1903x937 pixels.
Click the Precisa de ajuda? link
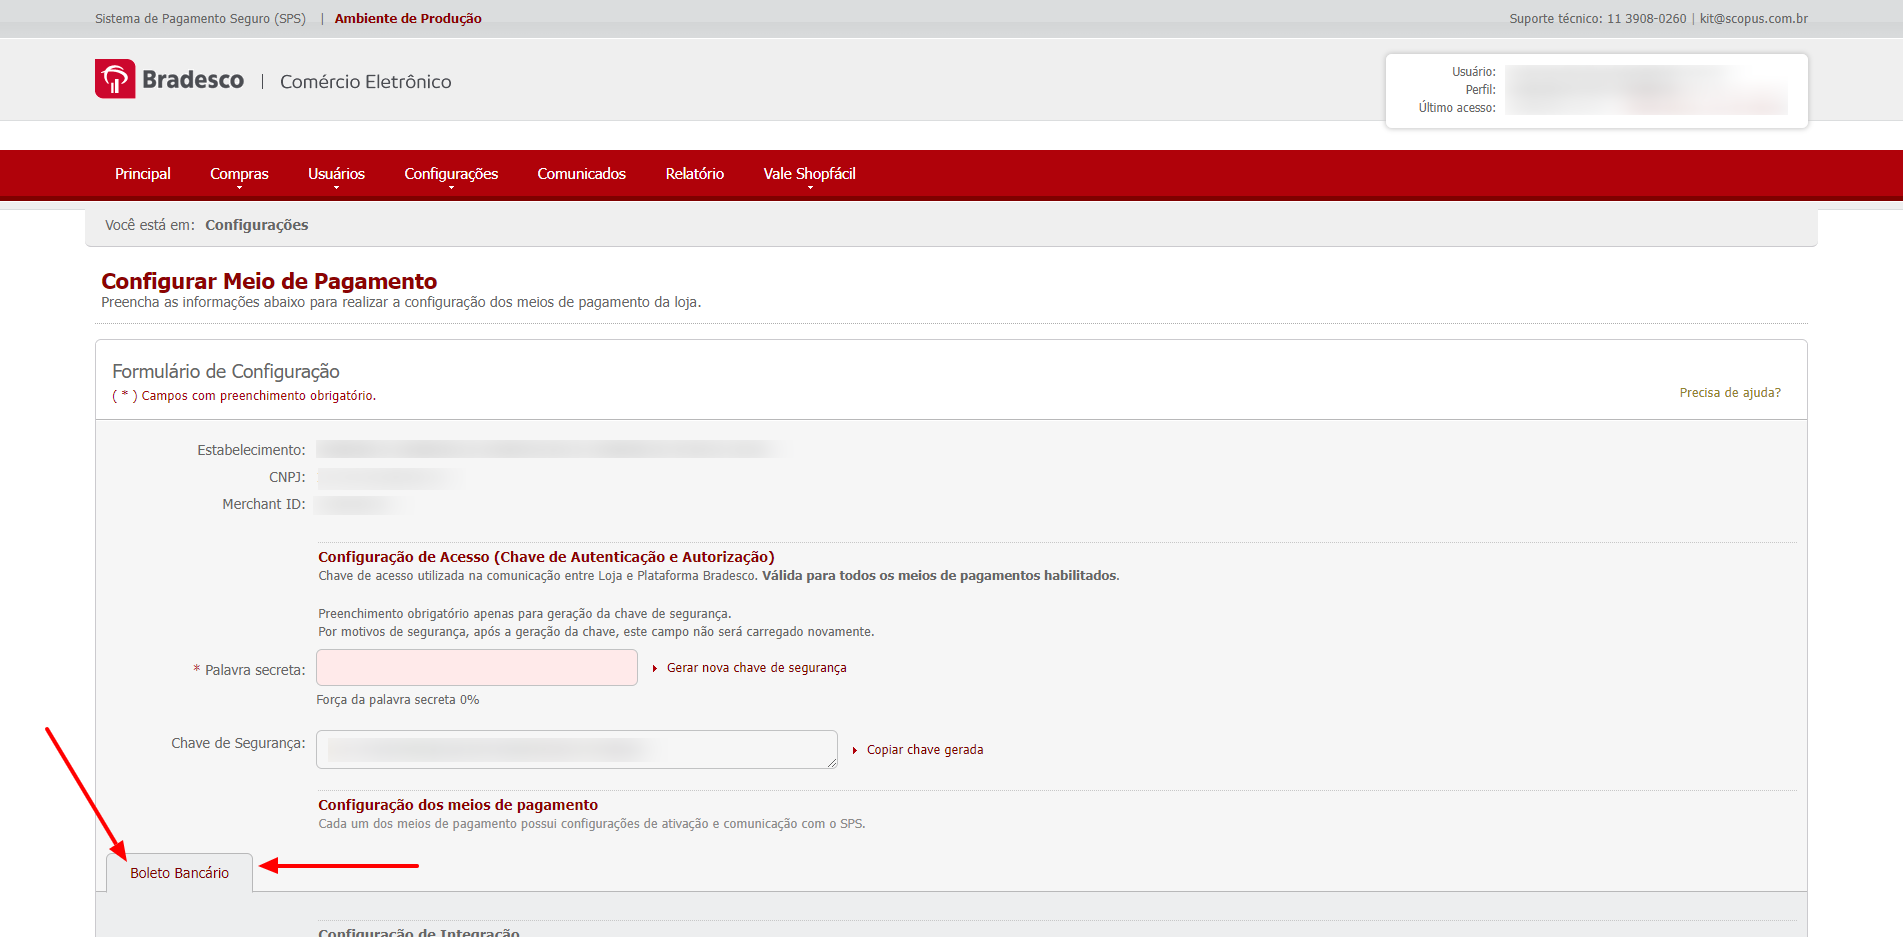tap(1730, 393)
